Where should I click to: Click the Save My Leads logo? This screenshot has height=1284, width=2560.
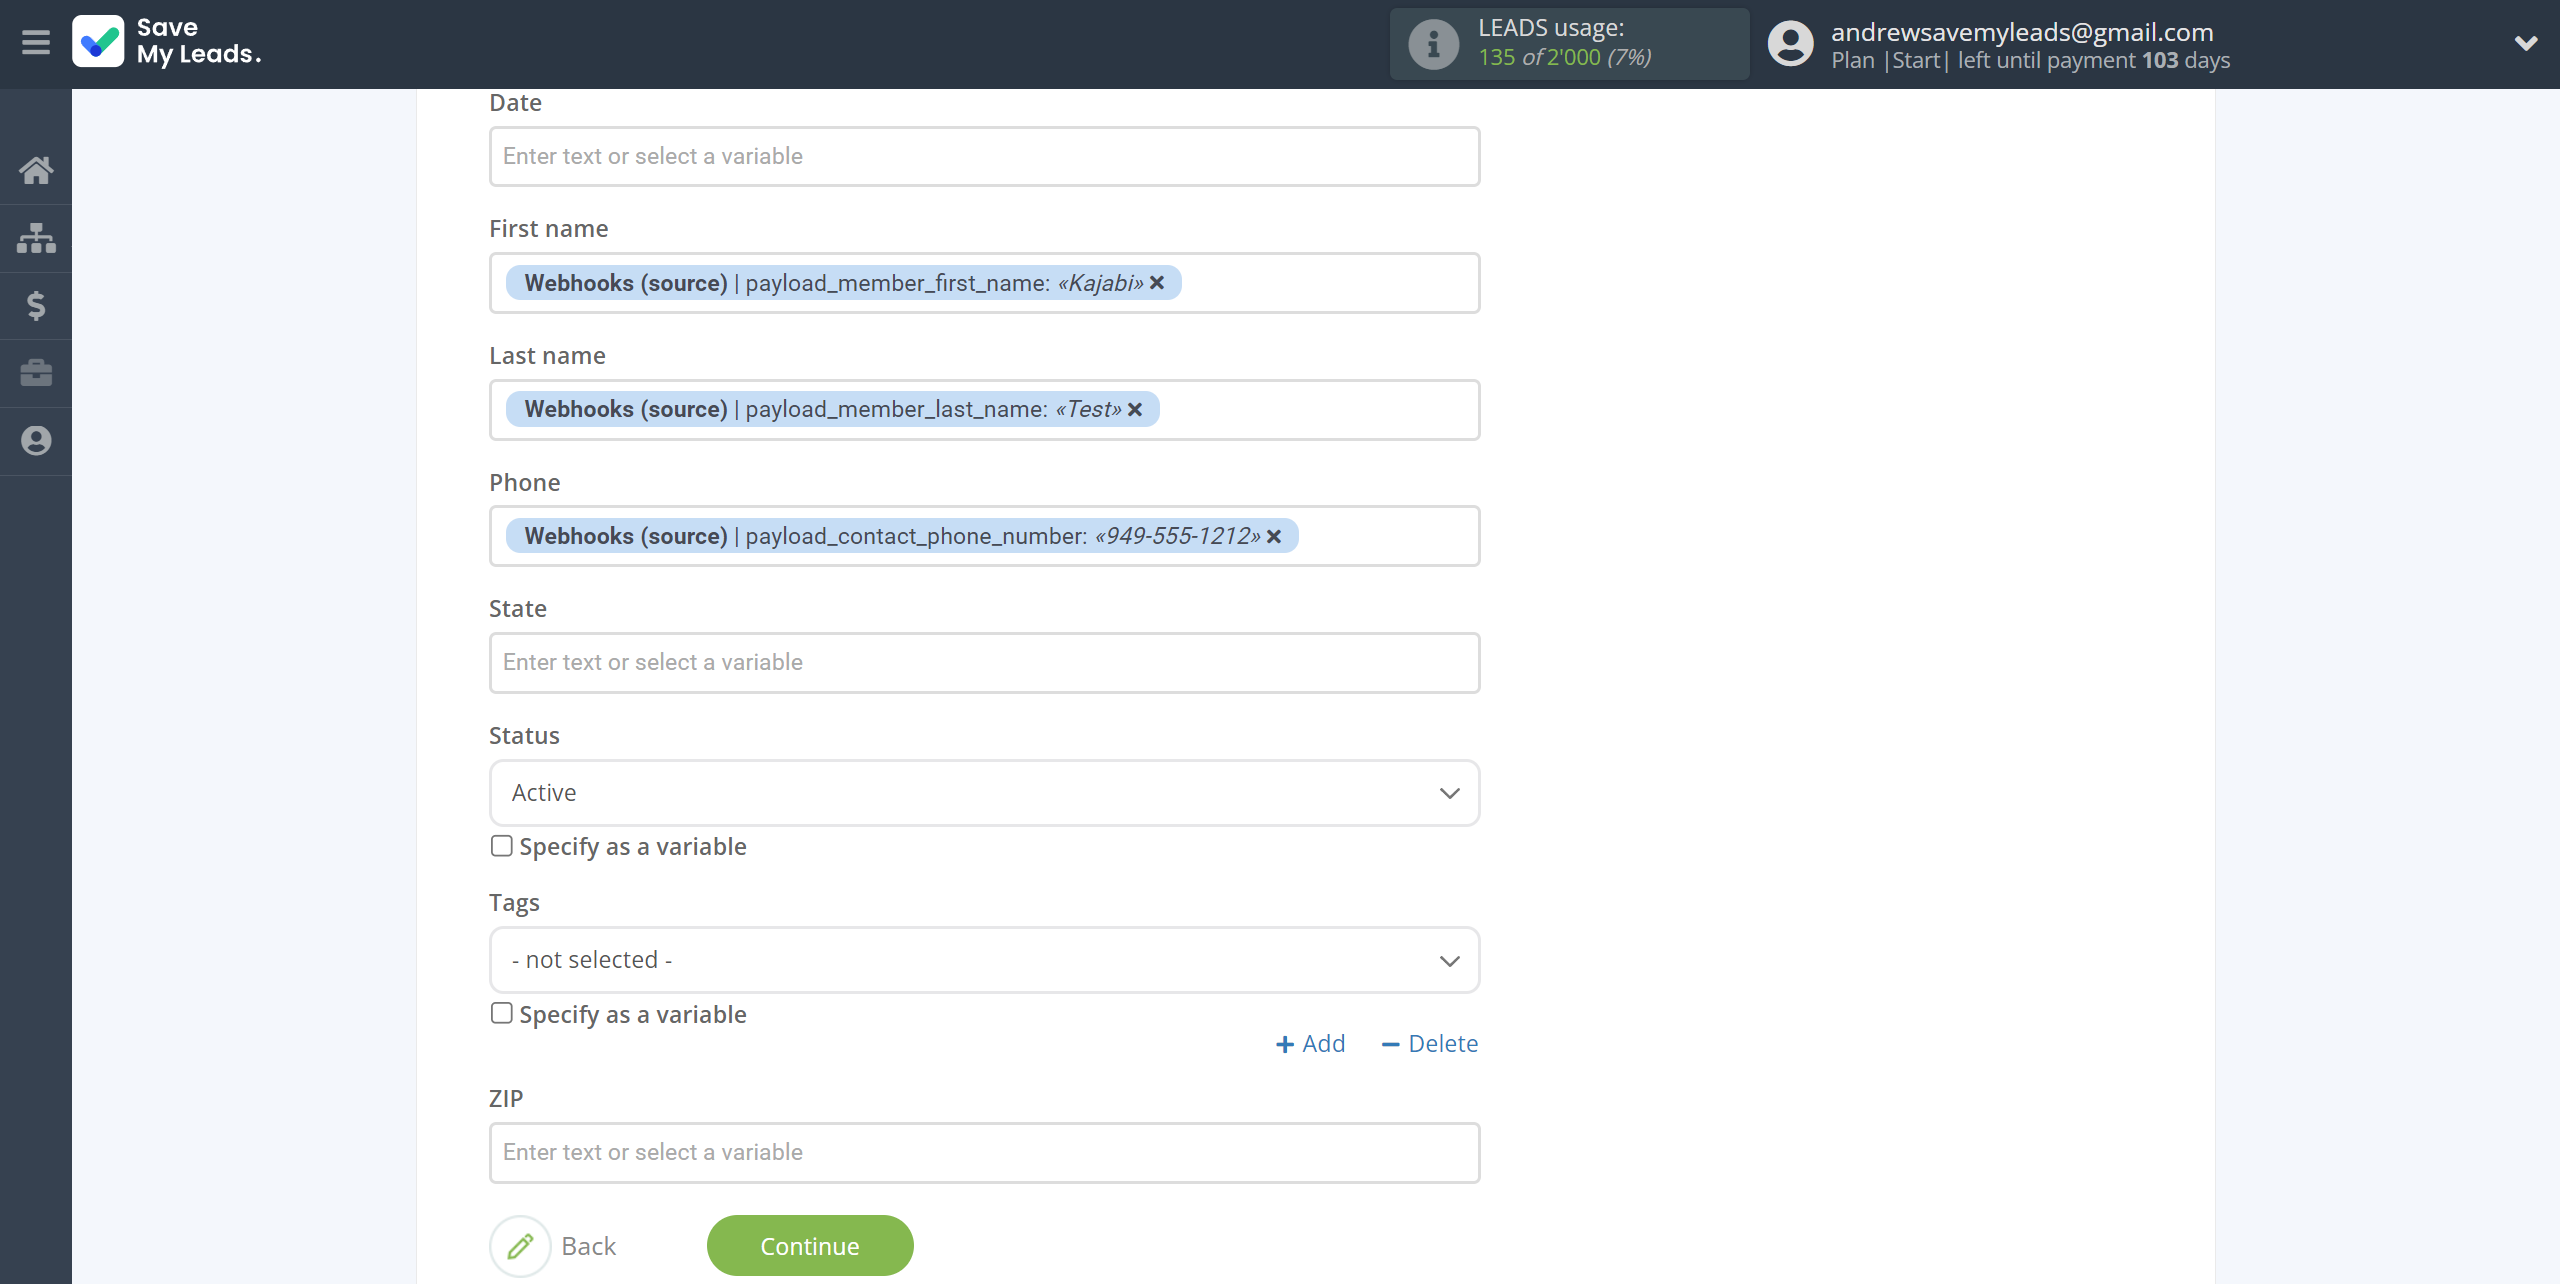tap(167, 42)
